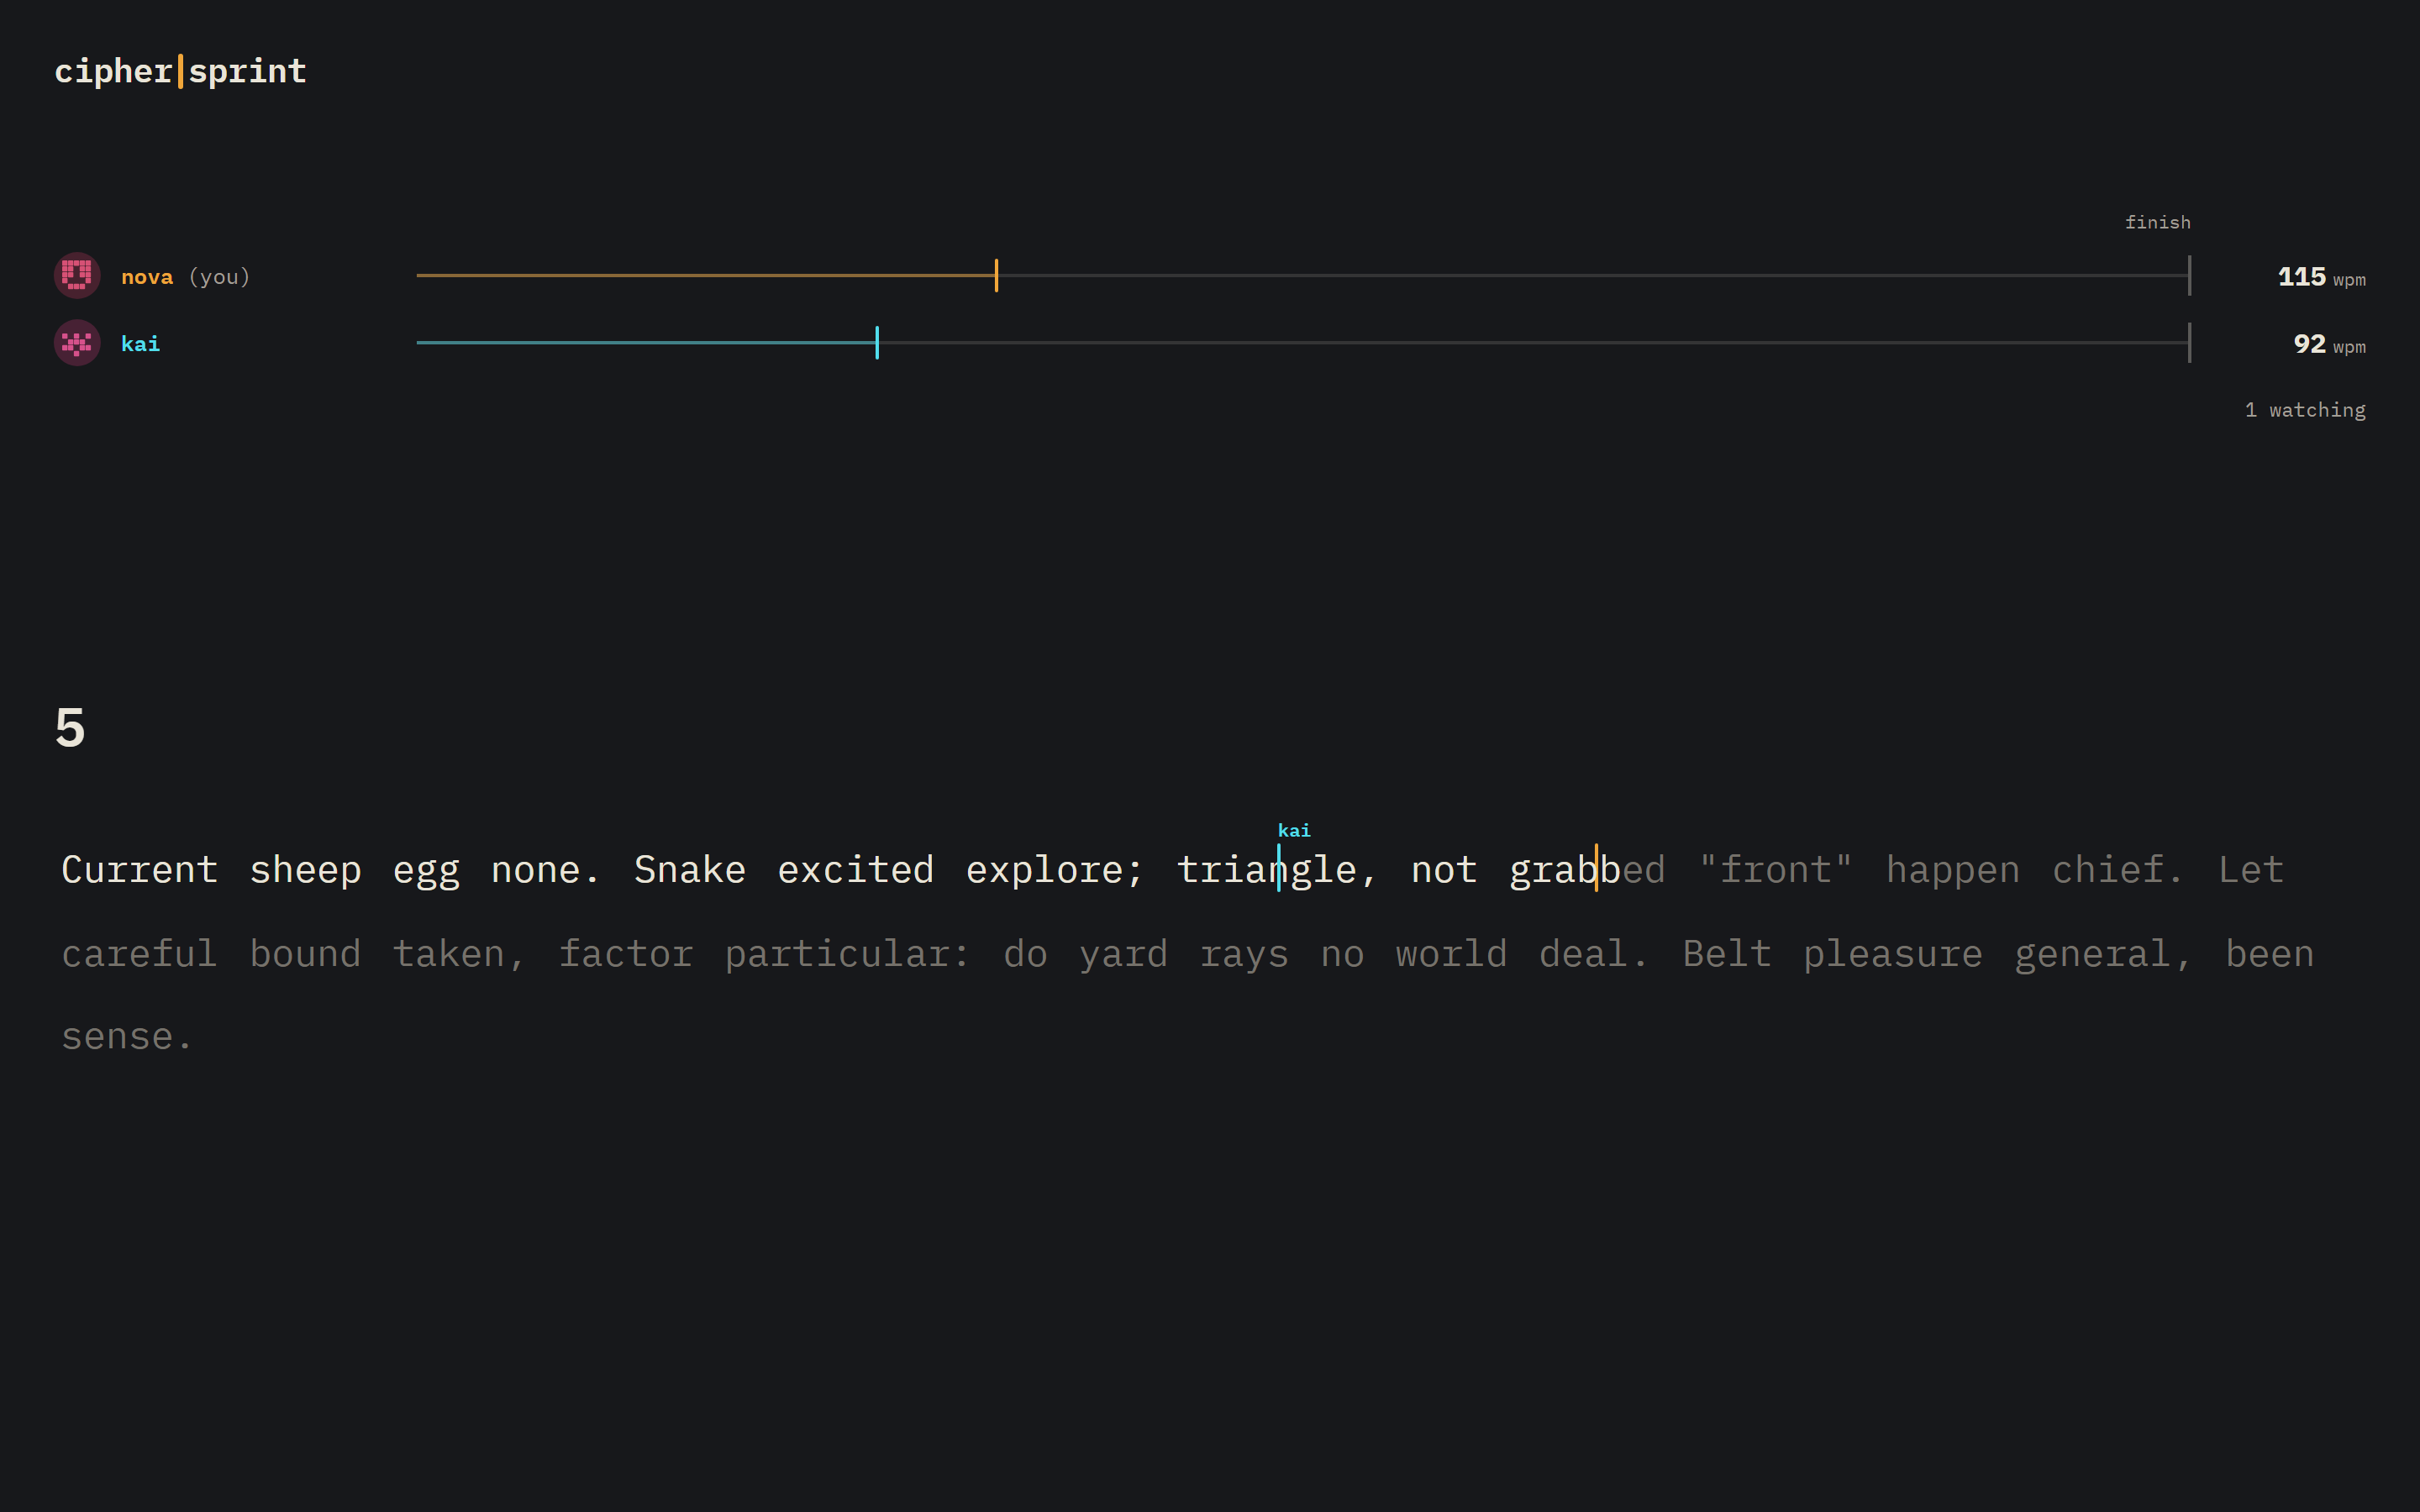
Task: Click the word "particular:" in the passage
Action: [847, 955]
